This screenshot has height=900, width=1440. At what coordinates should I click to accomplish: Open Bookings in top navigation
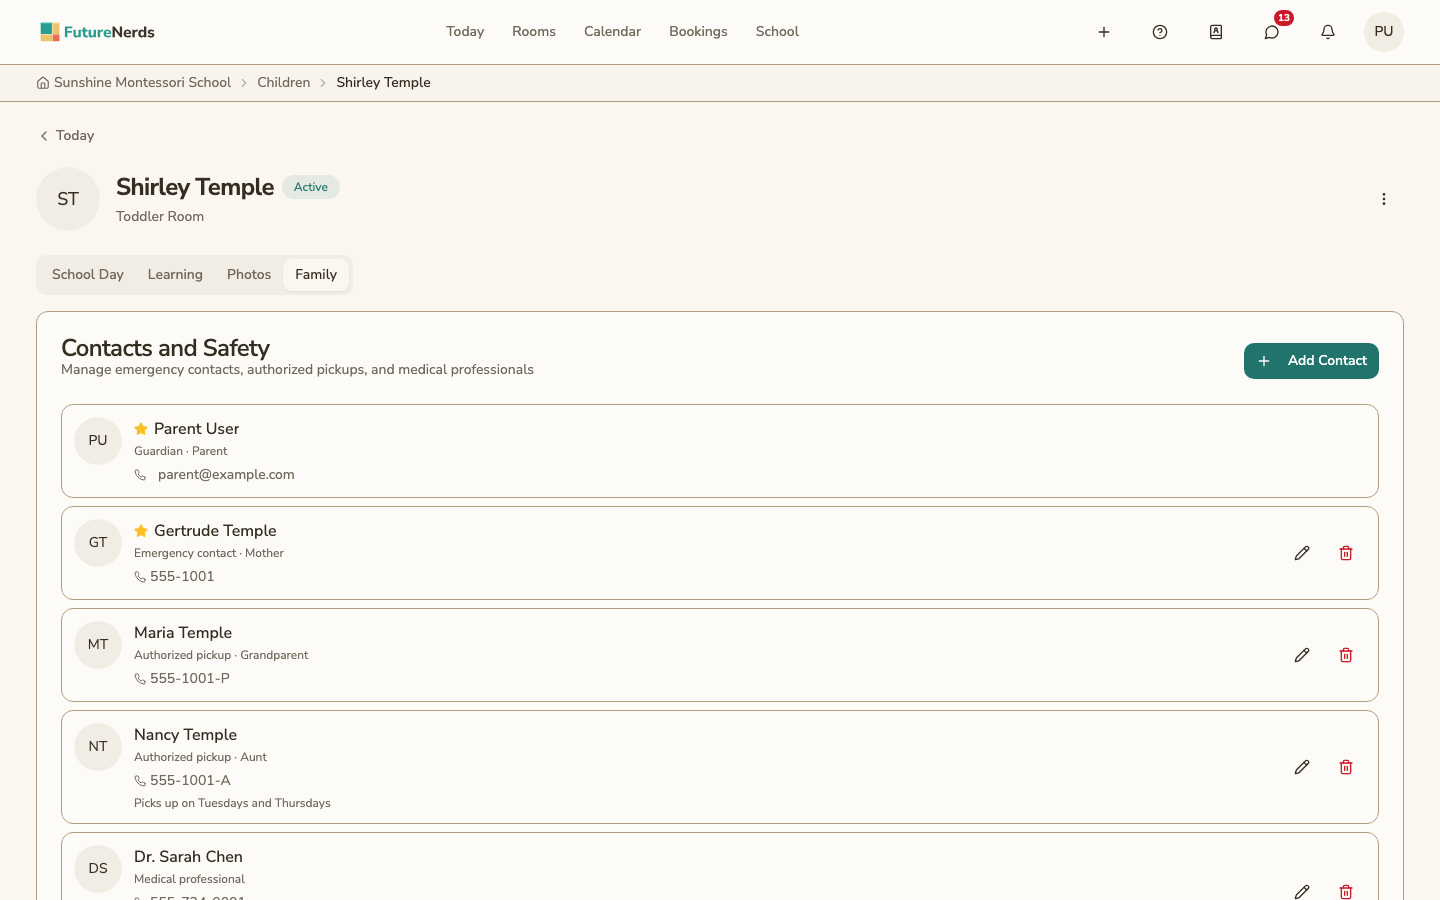(698, 32)
